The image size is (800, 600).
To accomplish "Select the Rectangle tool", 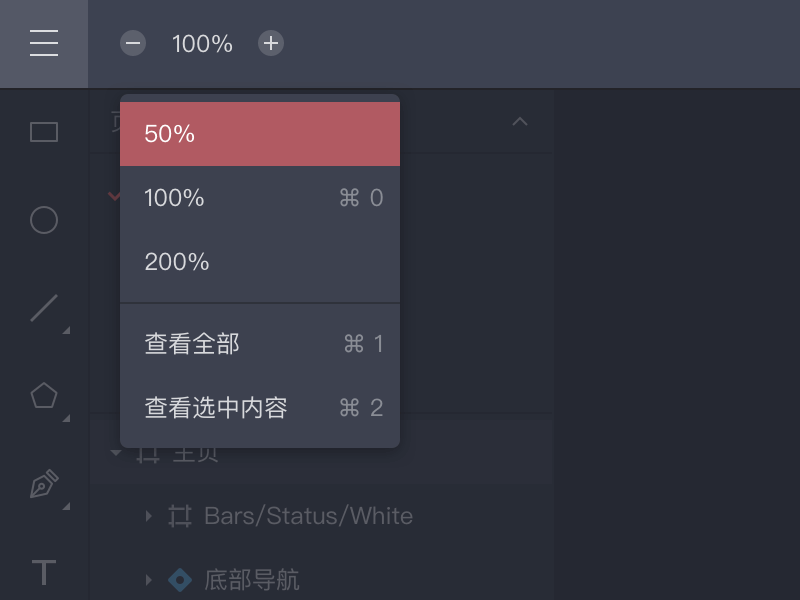I will coord(44,132).
